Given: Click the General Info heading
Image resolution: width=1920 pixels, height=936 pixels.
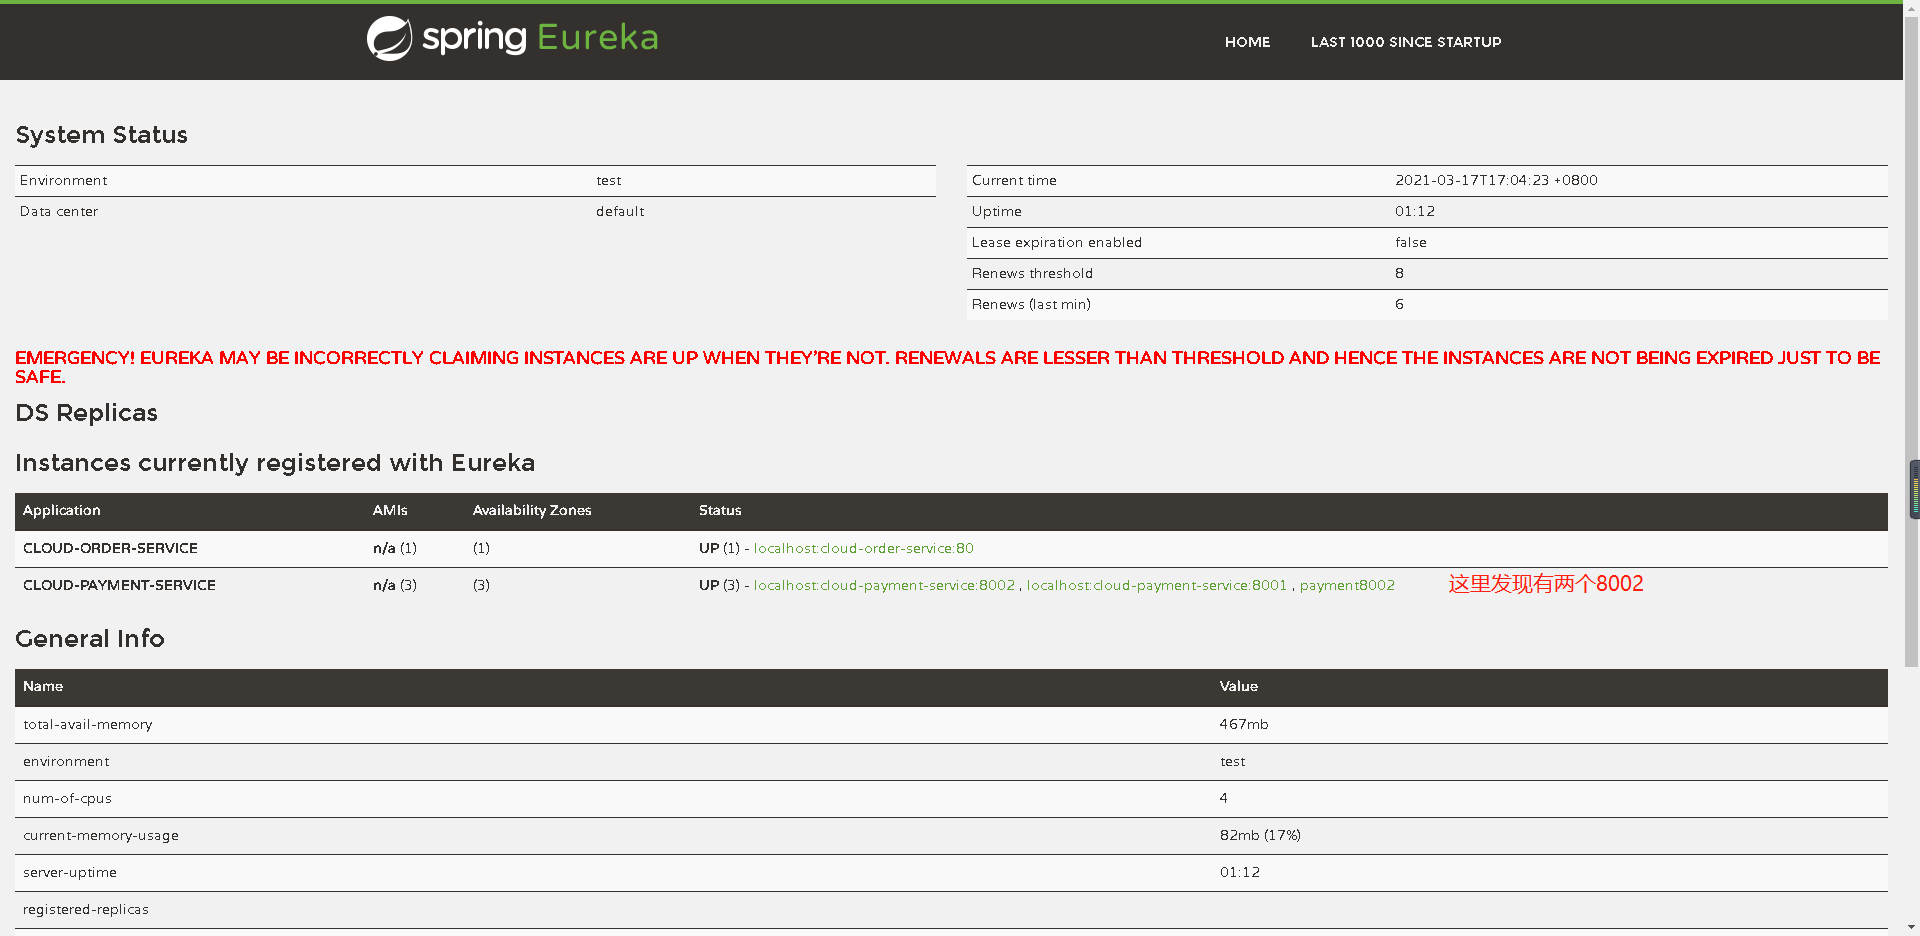Looking at the screenshot, I should [90, 639].
